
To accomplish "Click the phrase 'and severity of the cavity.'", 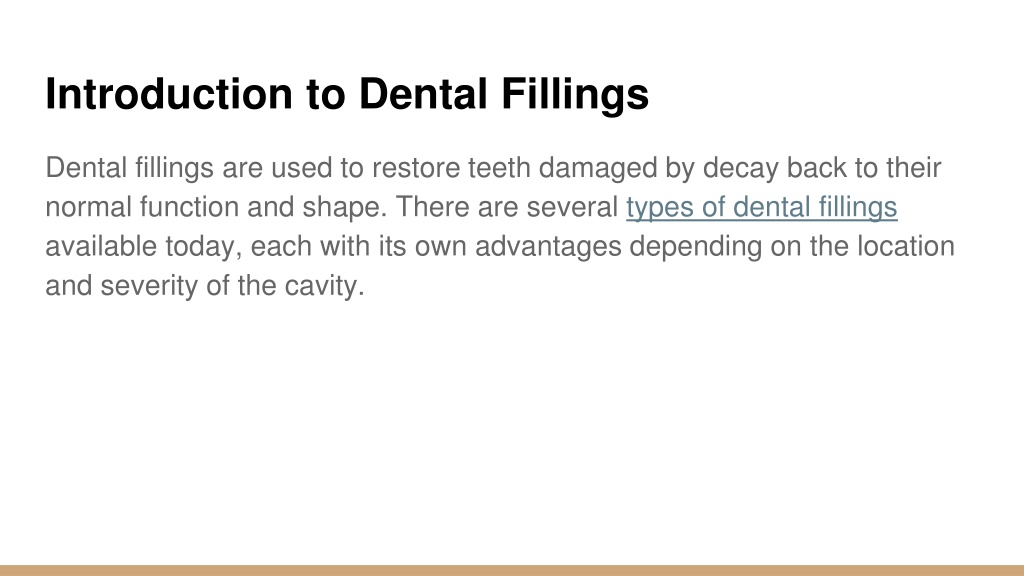I will click(x=205, y=286).
